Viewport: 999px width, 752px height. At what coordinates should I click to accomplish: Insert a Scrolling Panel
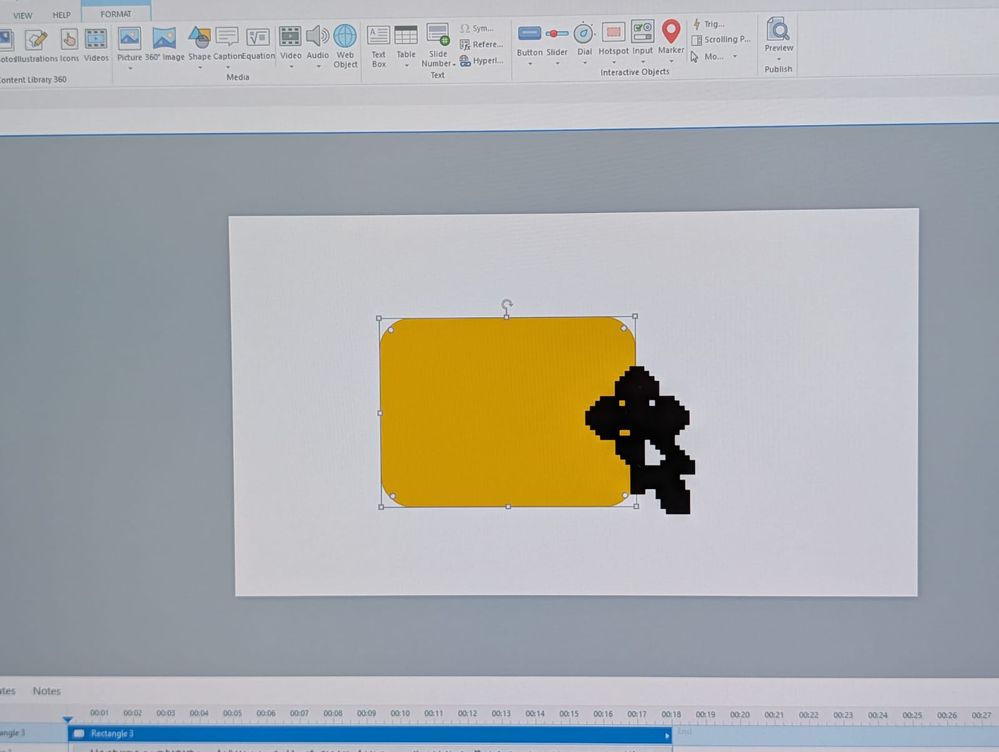tap(721, 40)
